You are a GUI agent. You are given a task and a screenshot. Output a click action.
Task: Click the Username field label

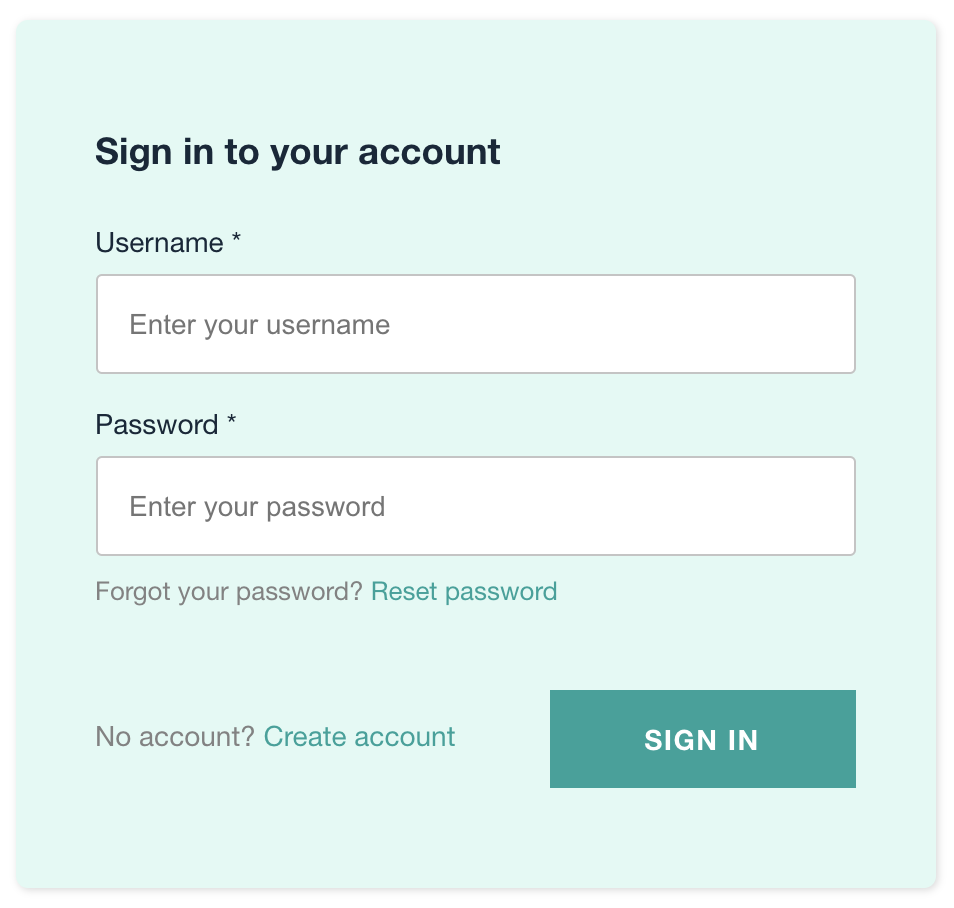(x=159, y=243)
